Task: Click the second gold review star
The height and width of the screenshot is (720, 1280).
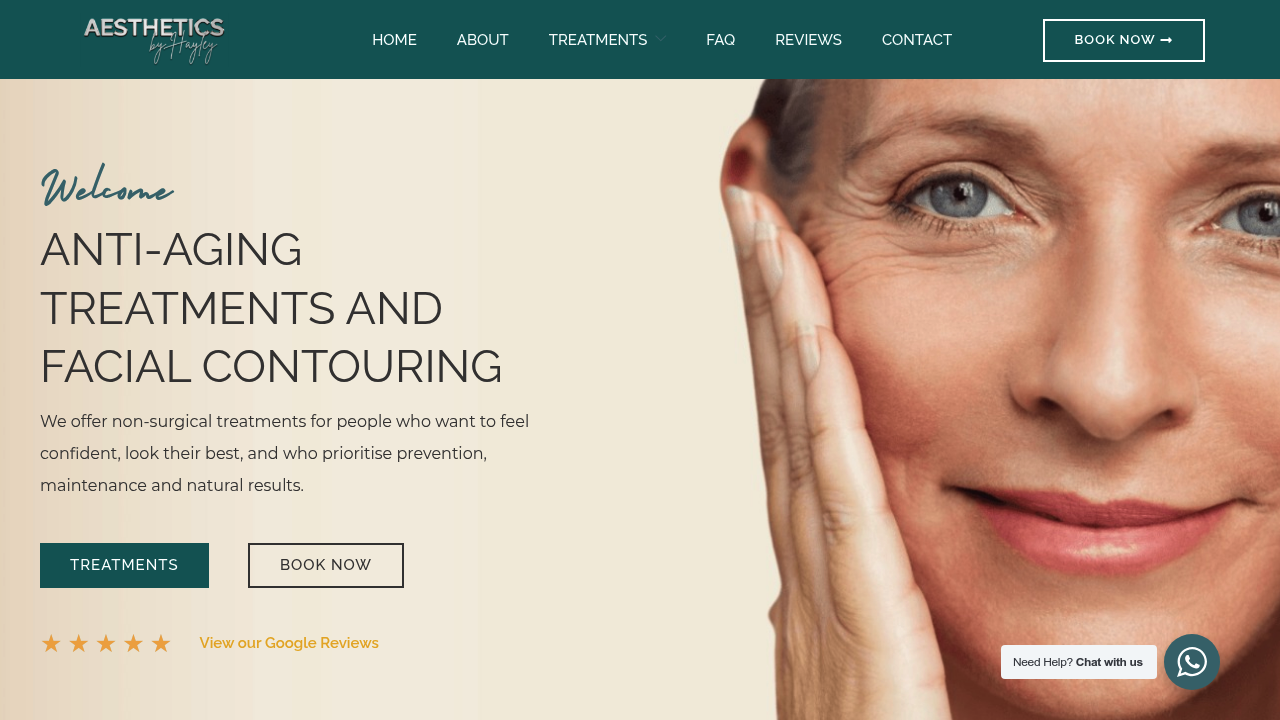Action: point(78,644)
